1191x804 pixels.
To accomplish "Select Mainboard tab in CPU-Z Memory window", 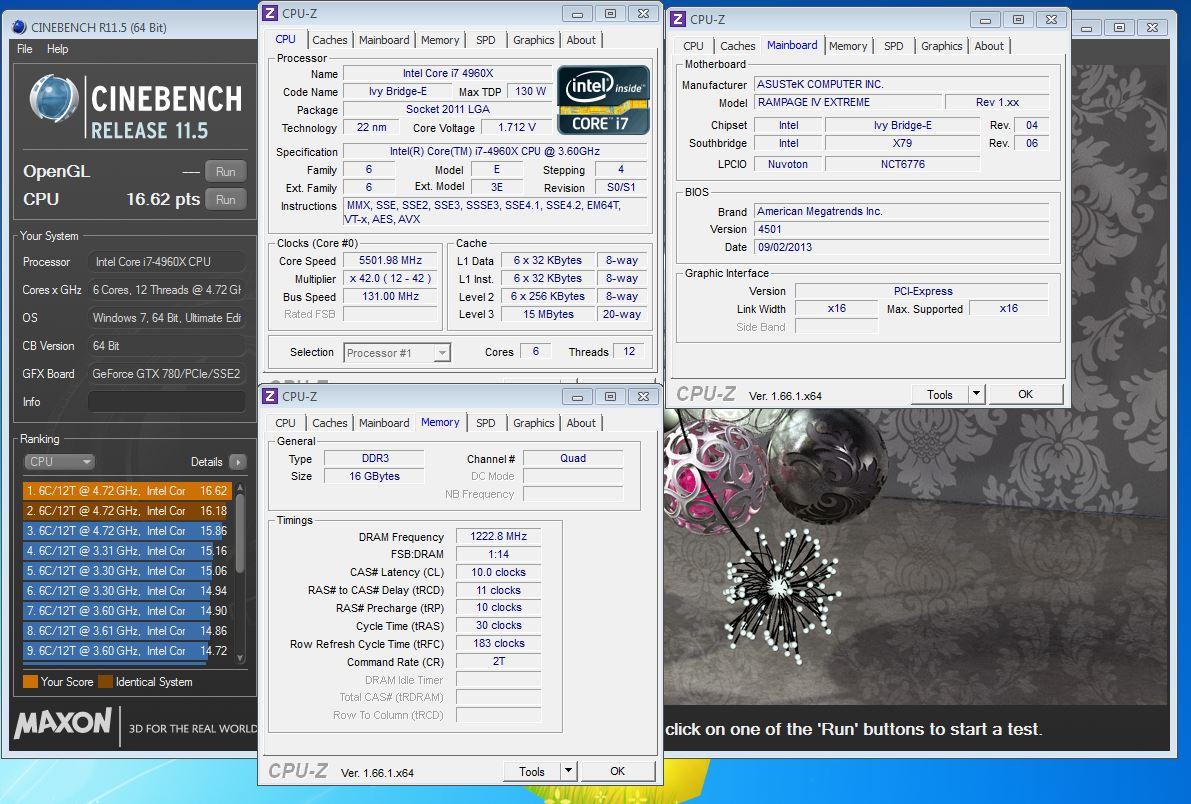I will point(384,423).
